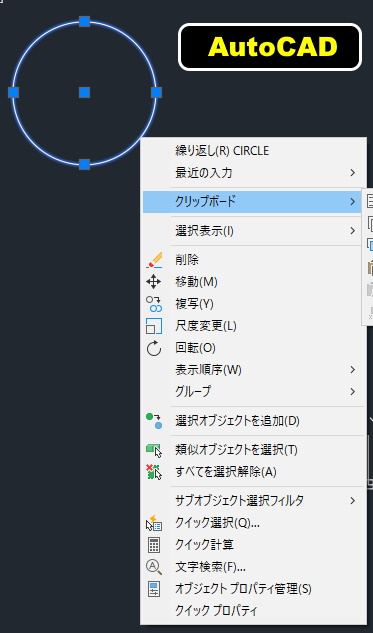373x633 pixels.
Task: Click the rotate icon beside 回転(O)
Action: [154, 348]
